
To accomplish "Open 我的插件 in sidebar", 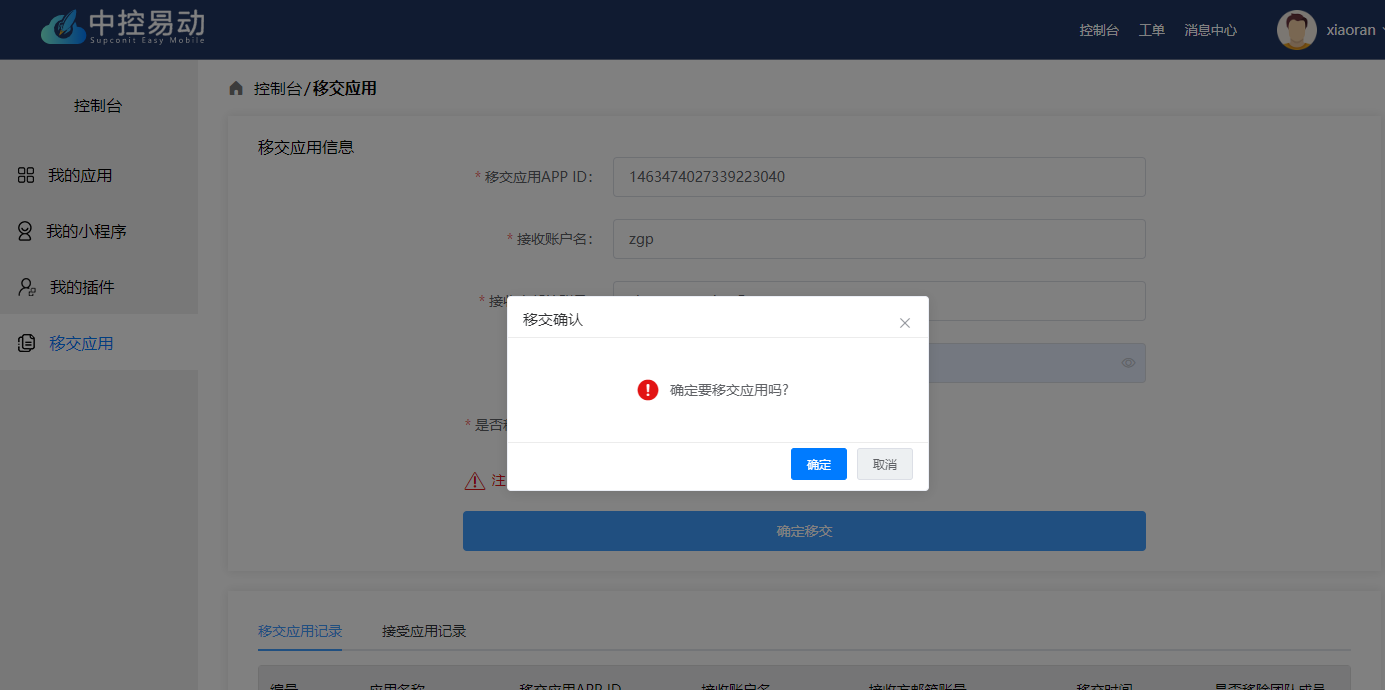I will click(x=82, y=287).
